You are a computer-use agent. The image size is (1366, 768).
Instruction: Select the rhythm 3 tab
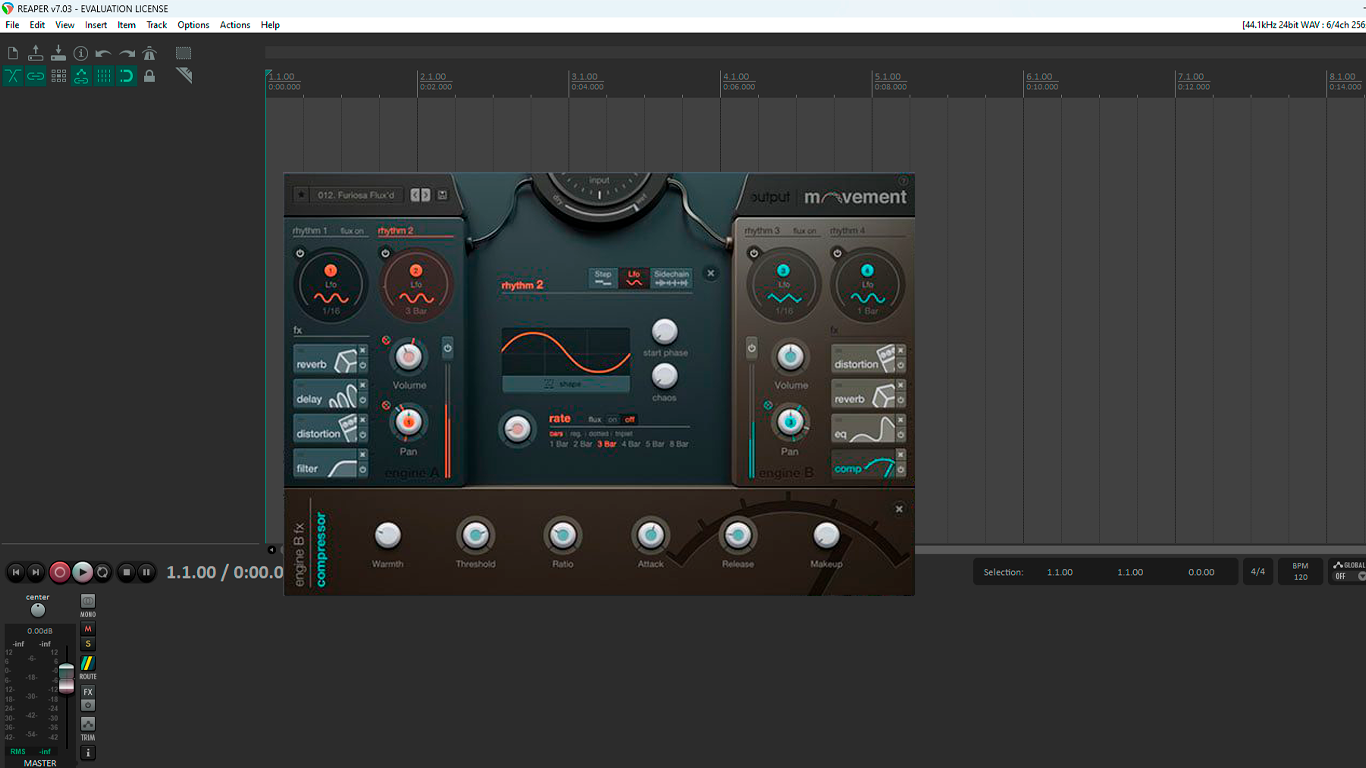pyautogui.click(x=762, y=231)
